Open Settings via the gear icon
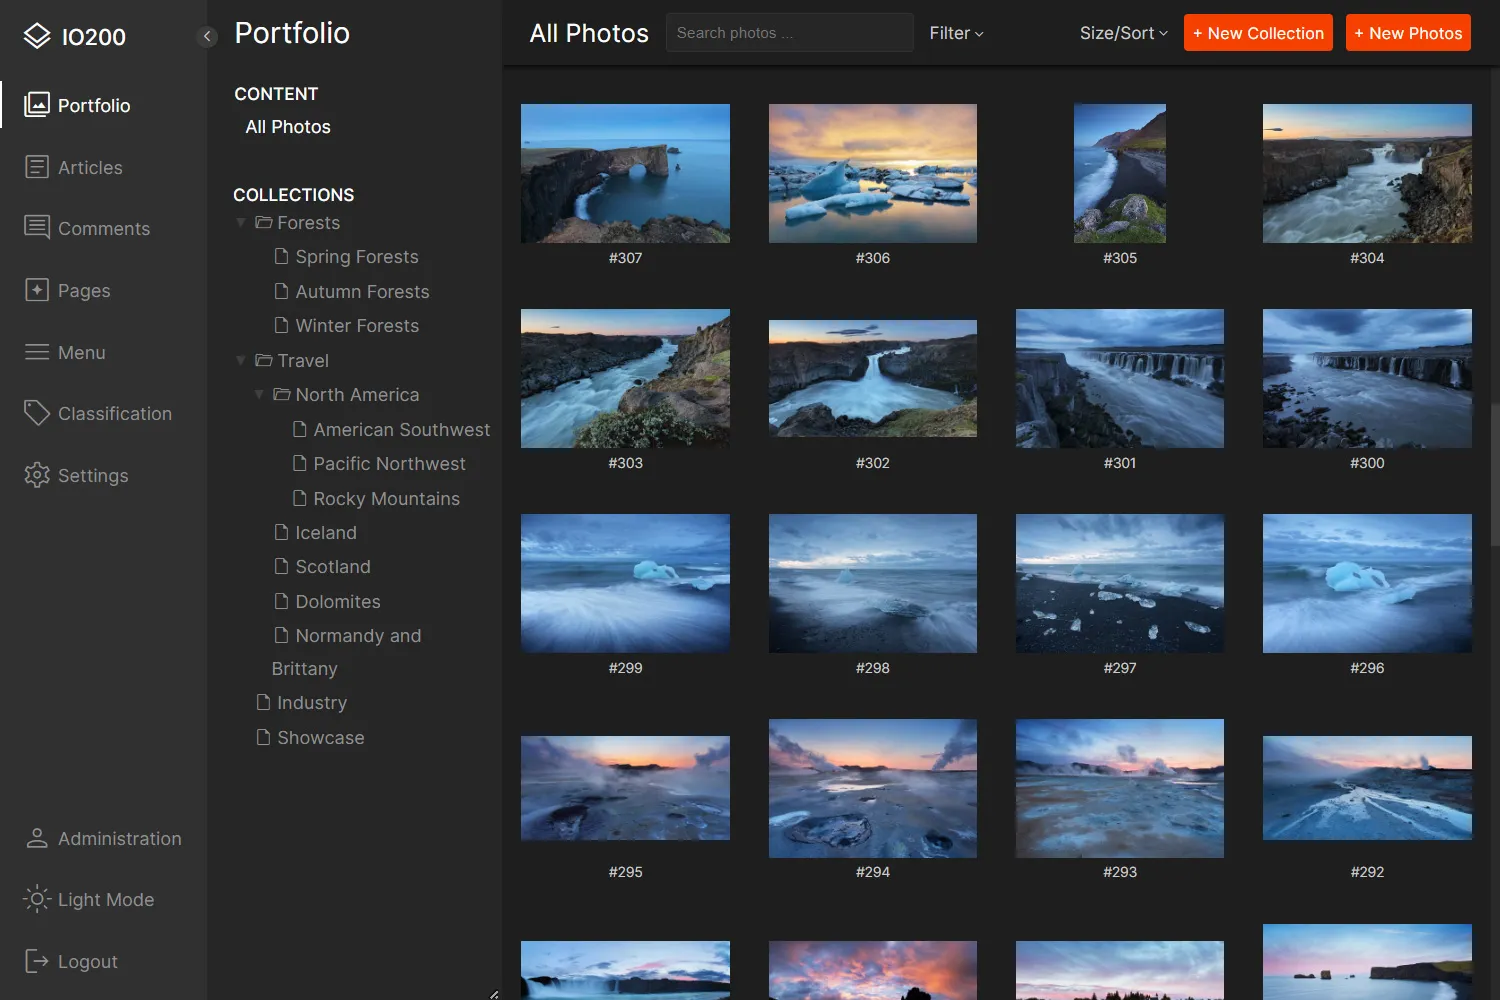 [x=36, y=475]
